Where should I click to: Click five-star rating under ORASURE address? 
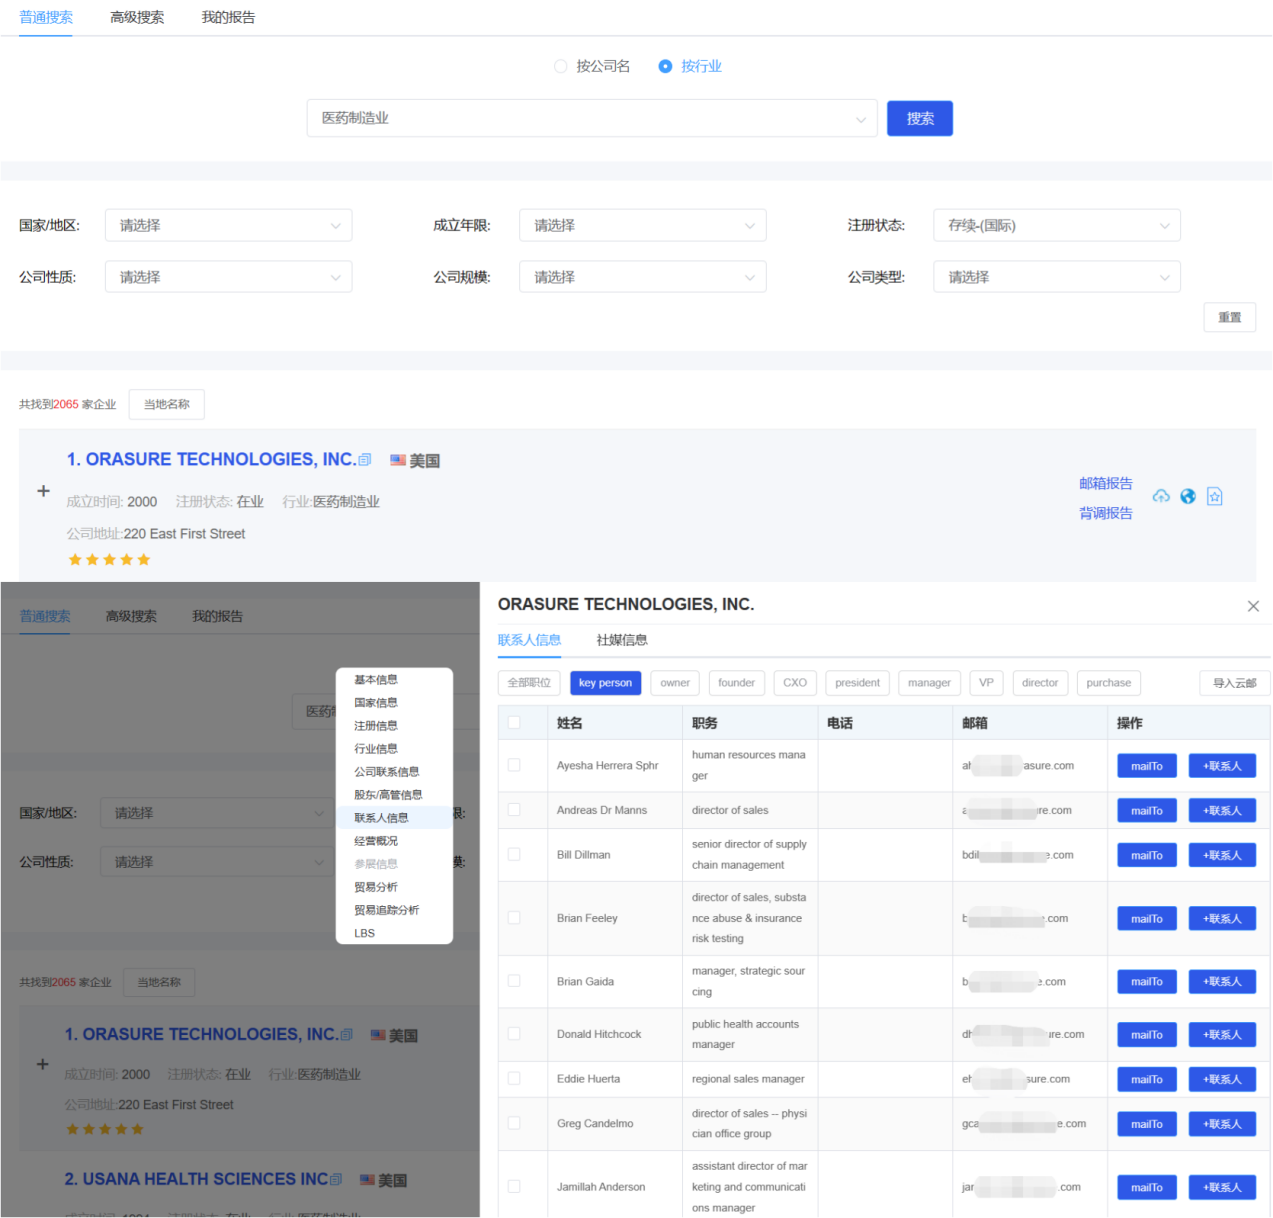click(109, 560)
